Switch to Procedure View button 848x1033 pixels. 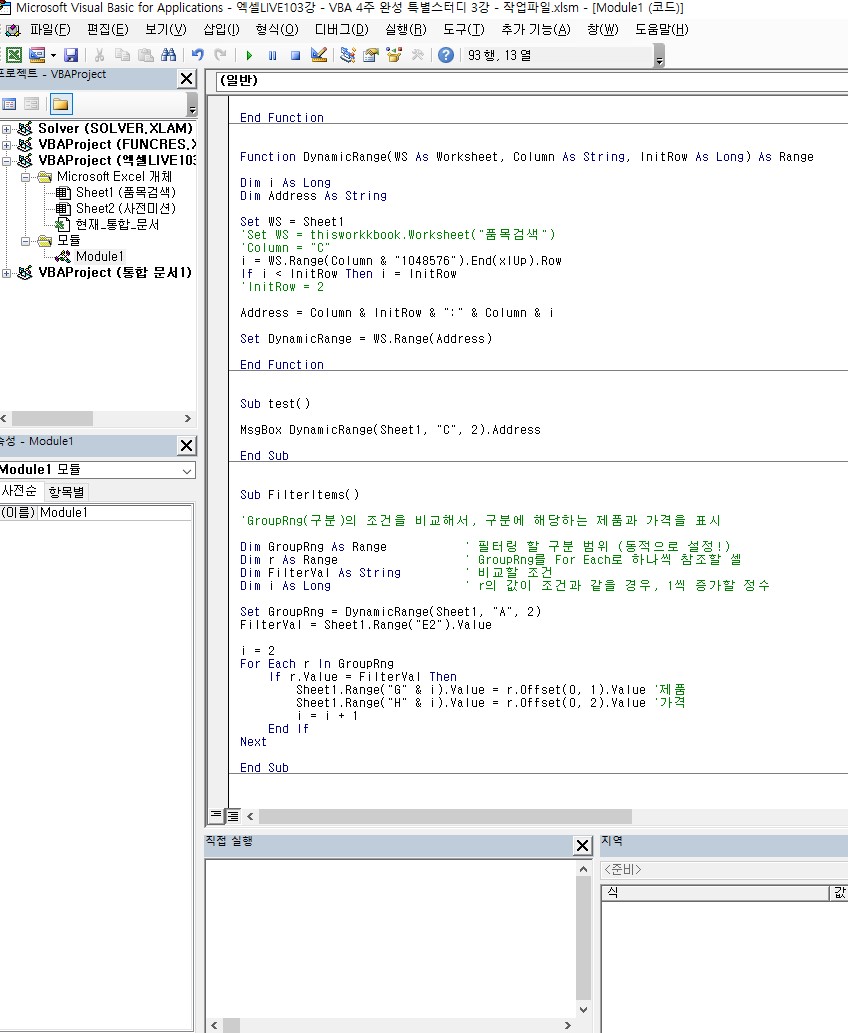[216, 816]
